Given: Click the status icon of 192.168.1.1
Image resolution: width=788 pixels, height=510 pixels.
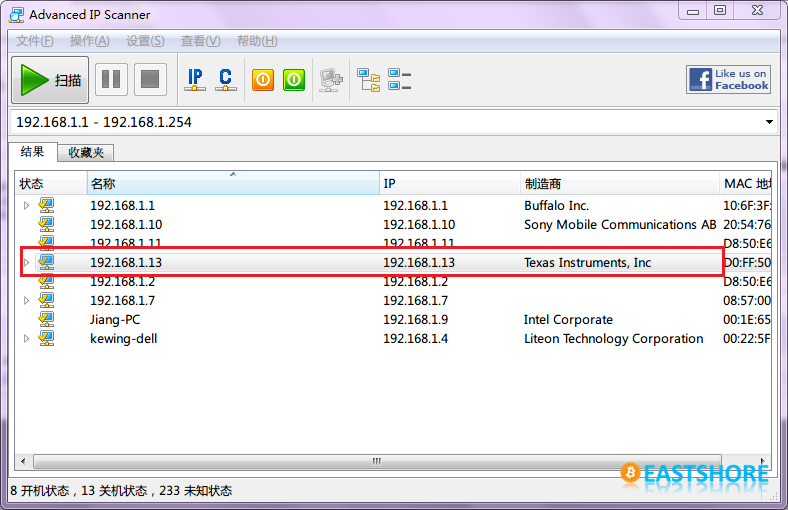Looking at the screenshot, I should 46,205.
